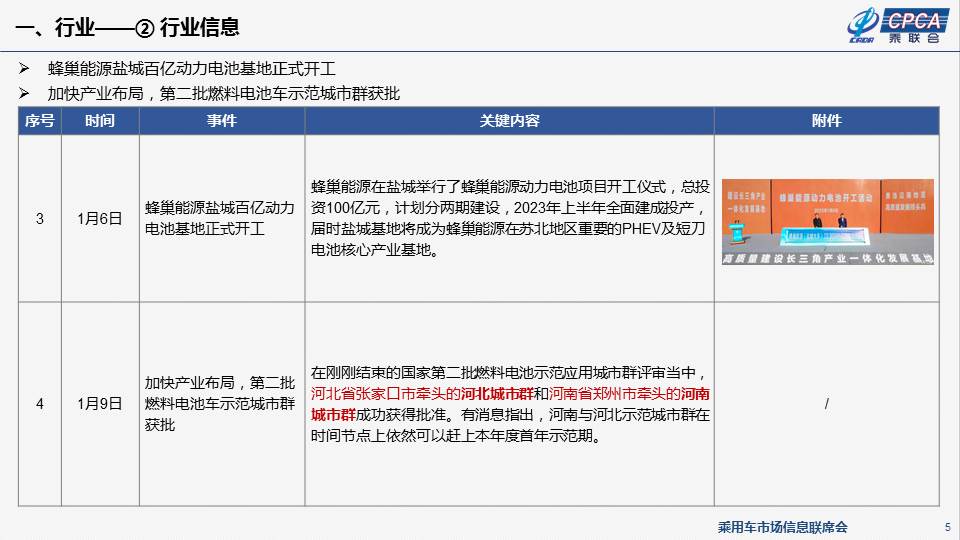The width and height of the screenshot is (960, 540).
Task: Click event cell '加快产业布局，第二批燃料电池车示范城市群获批' in row 4
Action: [x=220, y=403]
